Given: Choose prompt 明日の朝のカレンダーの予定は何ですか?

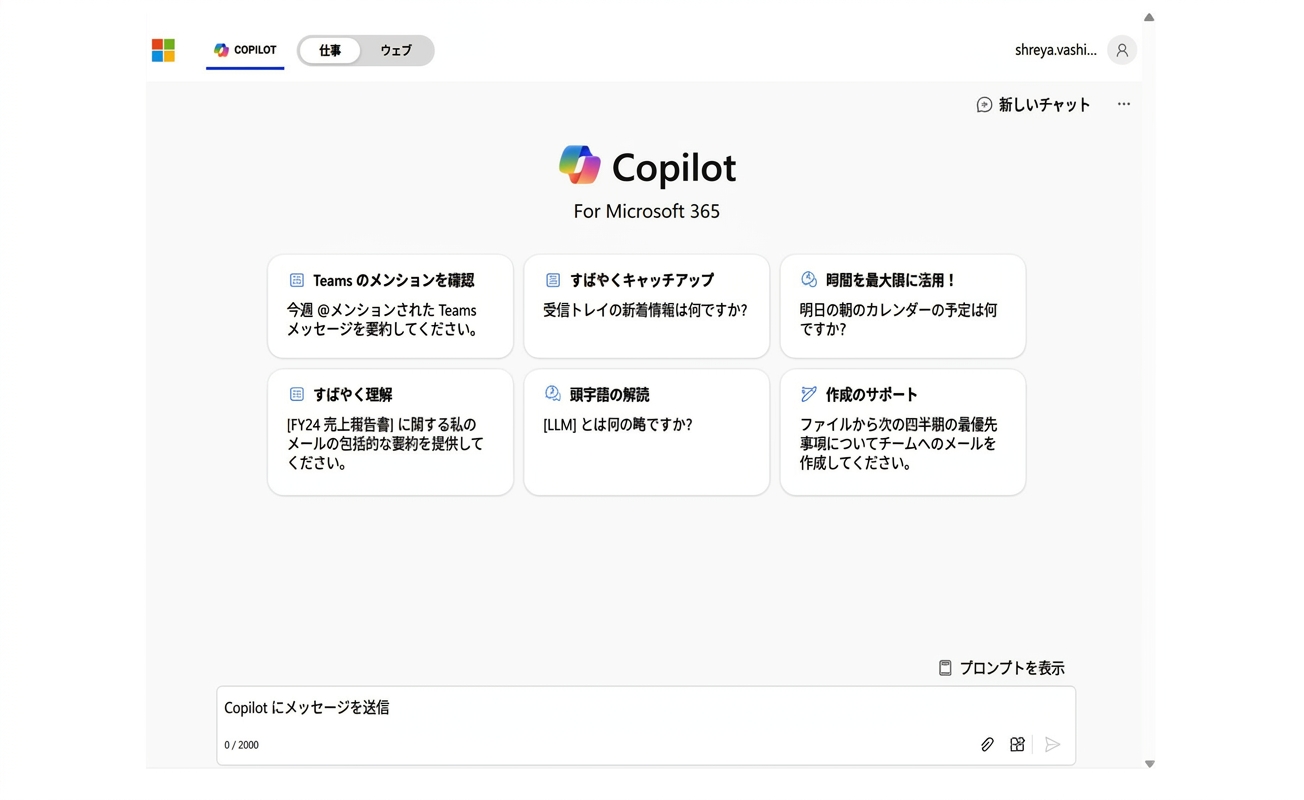Looking at the screenshot, I should click(x=898, y=319).
